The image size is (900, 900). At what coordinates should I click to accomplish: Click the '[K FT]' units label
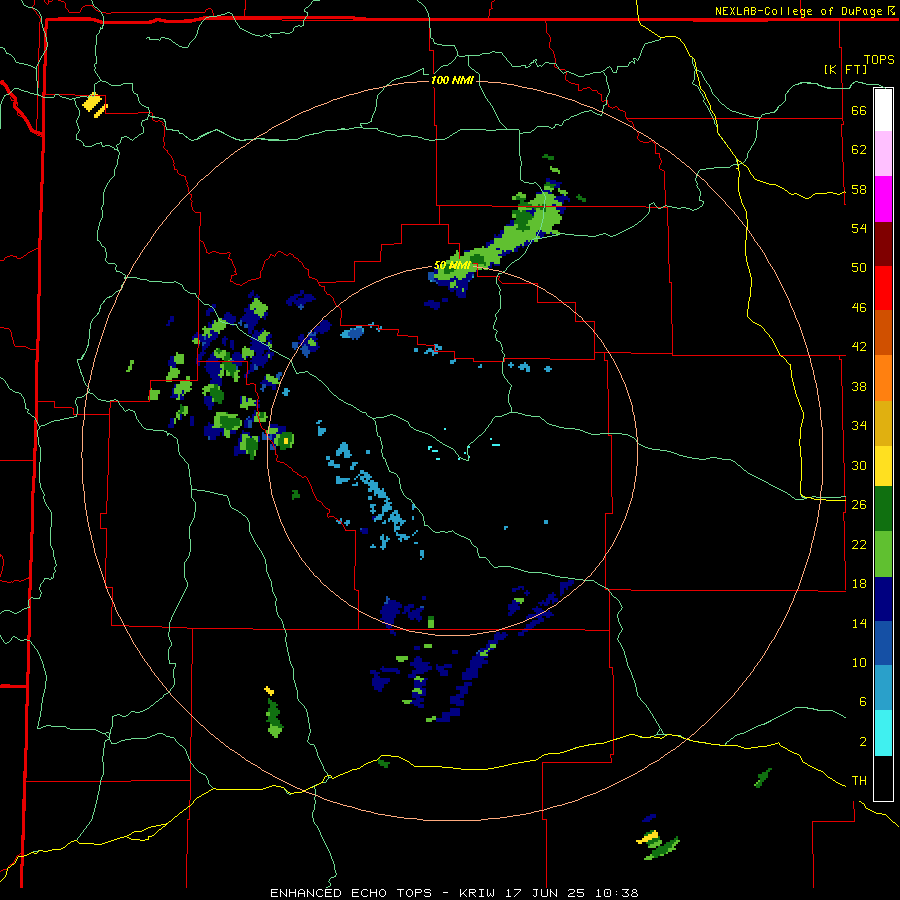point(845,69)
